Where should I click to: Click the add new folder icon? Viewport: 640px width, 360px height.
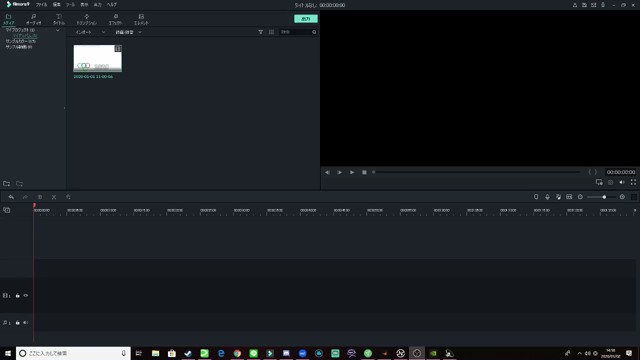pyautogui.click(x=7, y=184)
